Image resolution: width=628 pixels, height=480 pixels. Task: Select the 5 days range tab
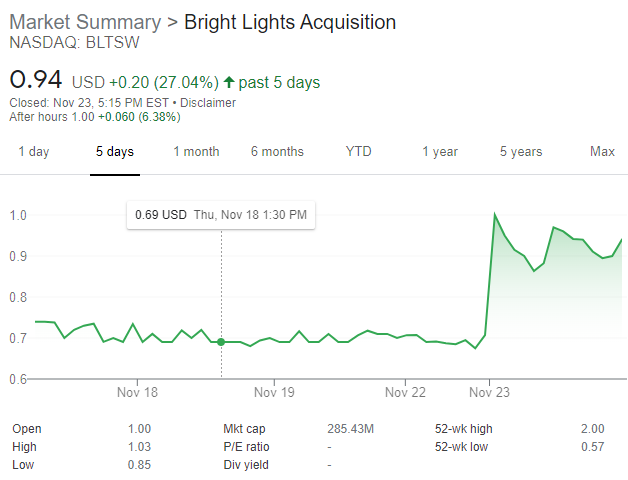[115, 151]
